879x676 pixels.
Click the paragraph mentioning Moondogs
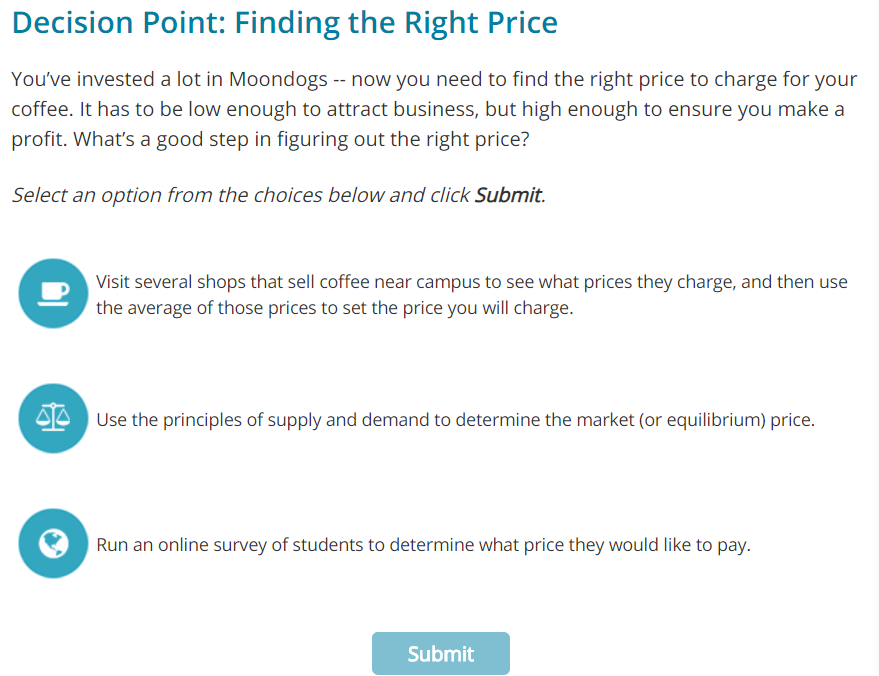point(433,108)
